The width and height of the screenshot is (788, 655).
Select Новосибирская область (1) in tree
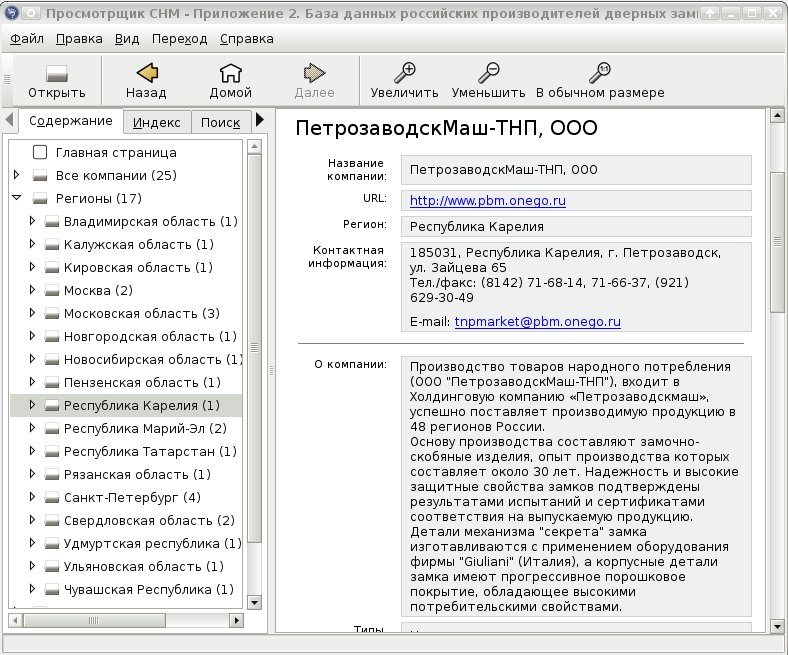pos(153,359)
